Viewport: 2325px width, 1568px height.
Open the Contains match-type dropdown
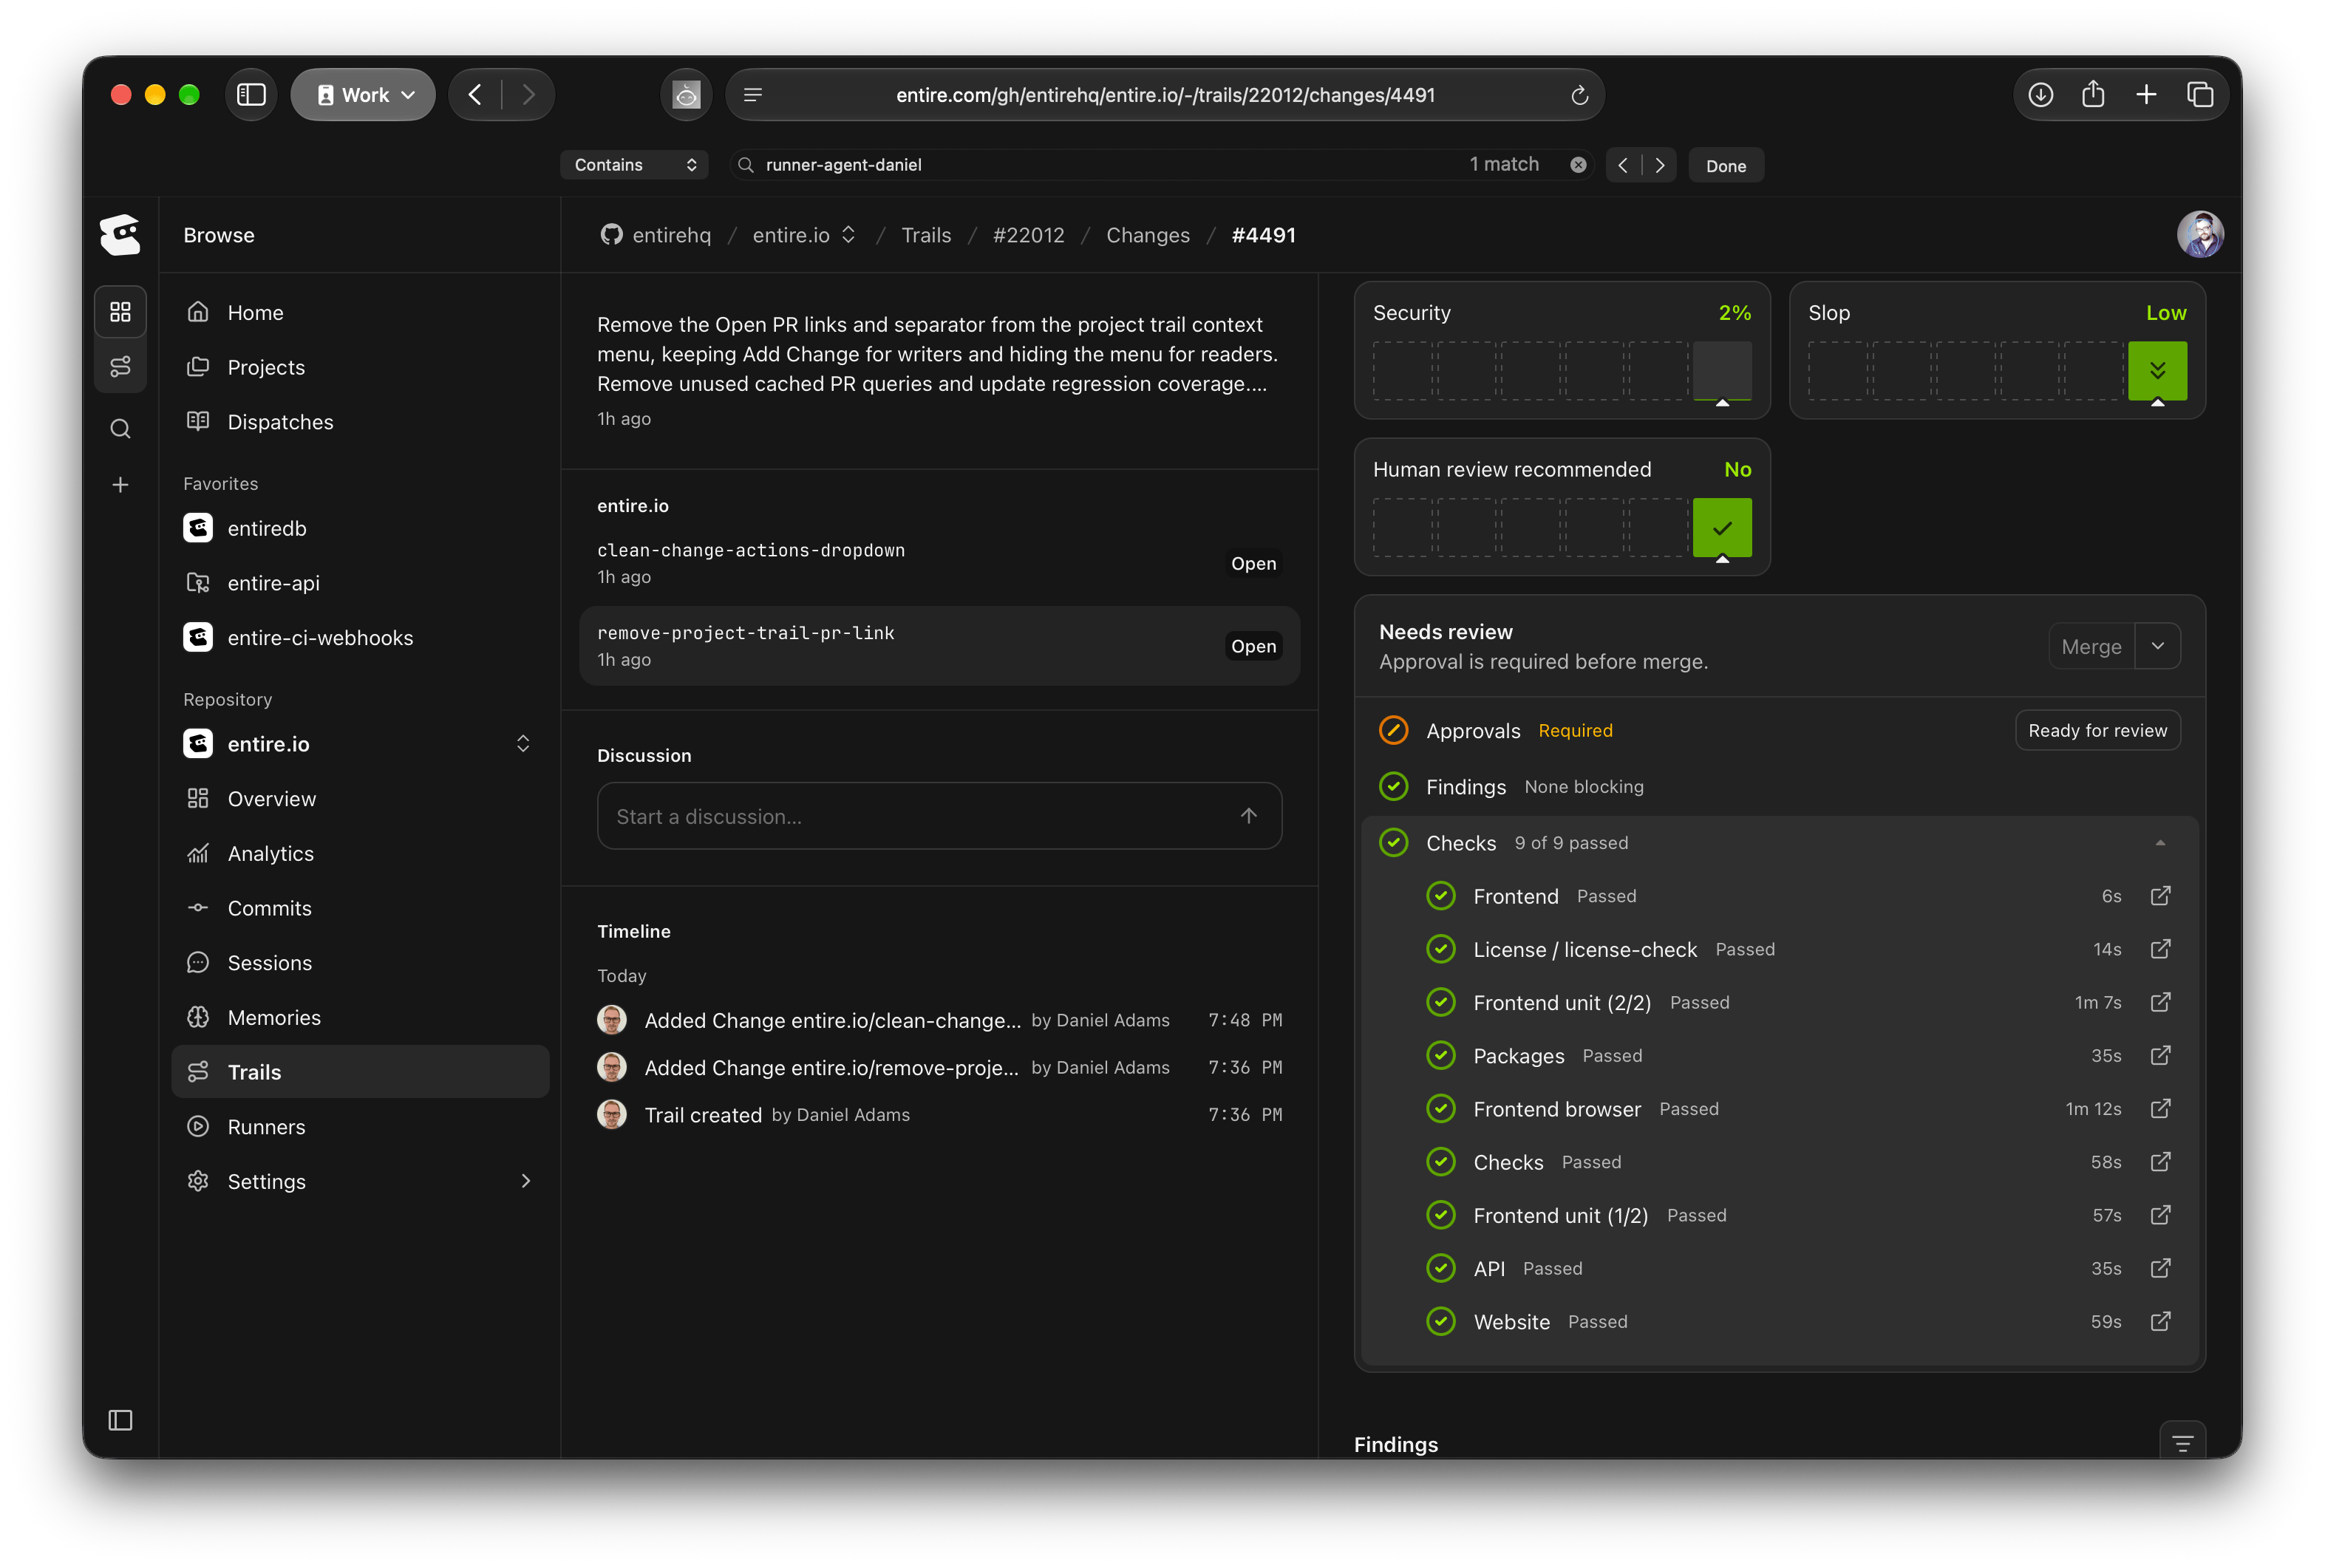[x=634, y=165]
